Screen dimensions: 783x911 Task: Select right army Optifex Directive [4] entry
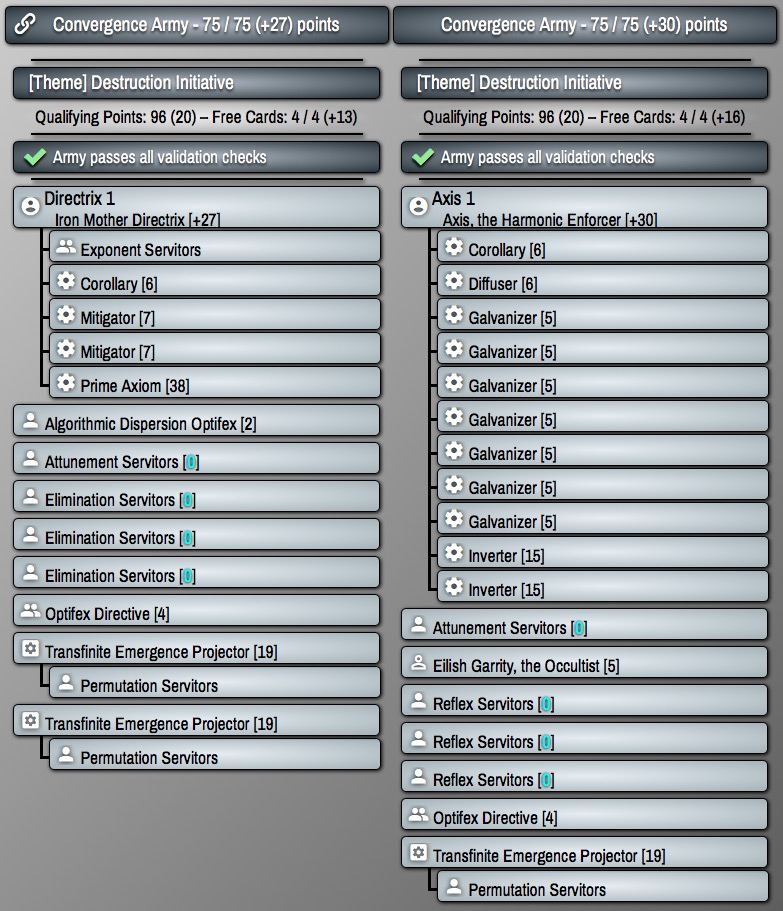click(x=585, y=815)
